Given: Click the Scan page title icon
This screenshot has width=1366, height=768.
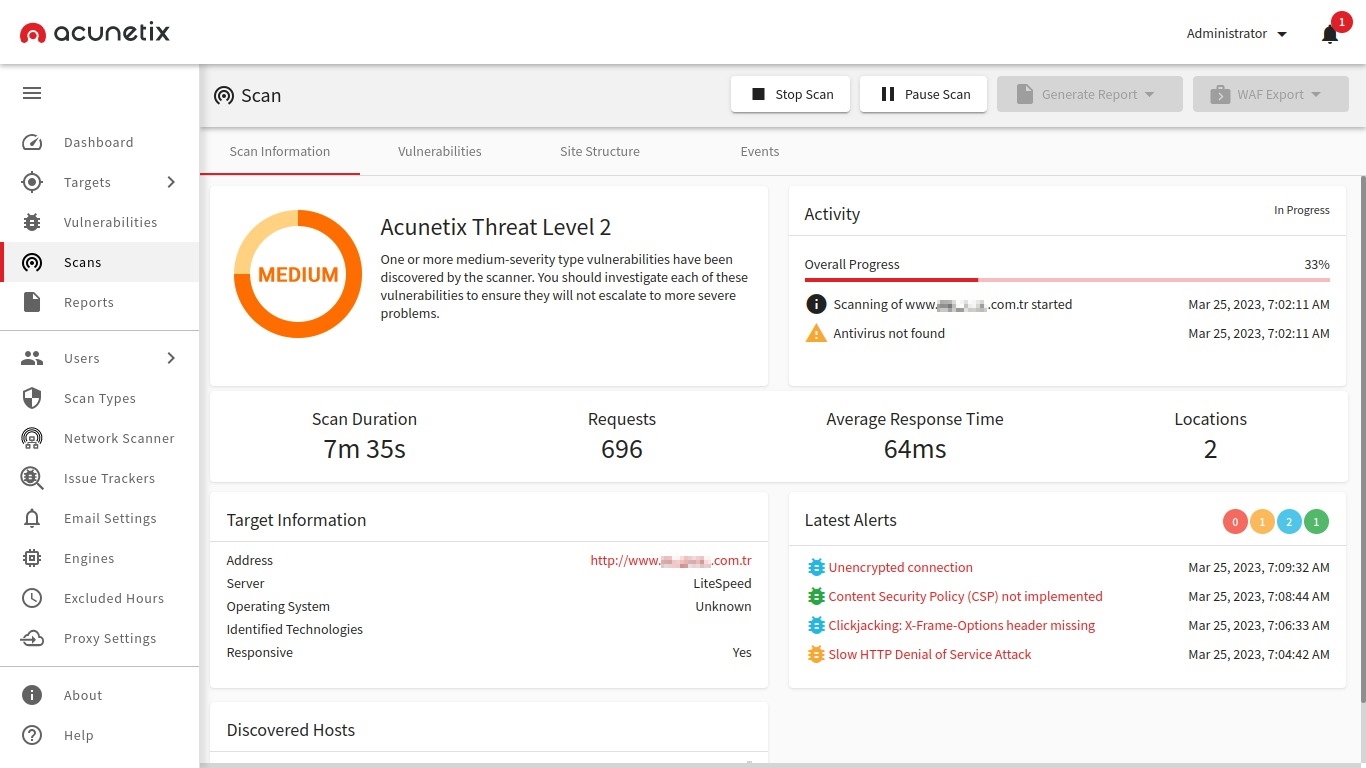Looking at the screenshot, I should tap(224, 96).
